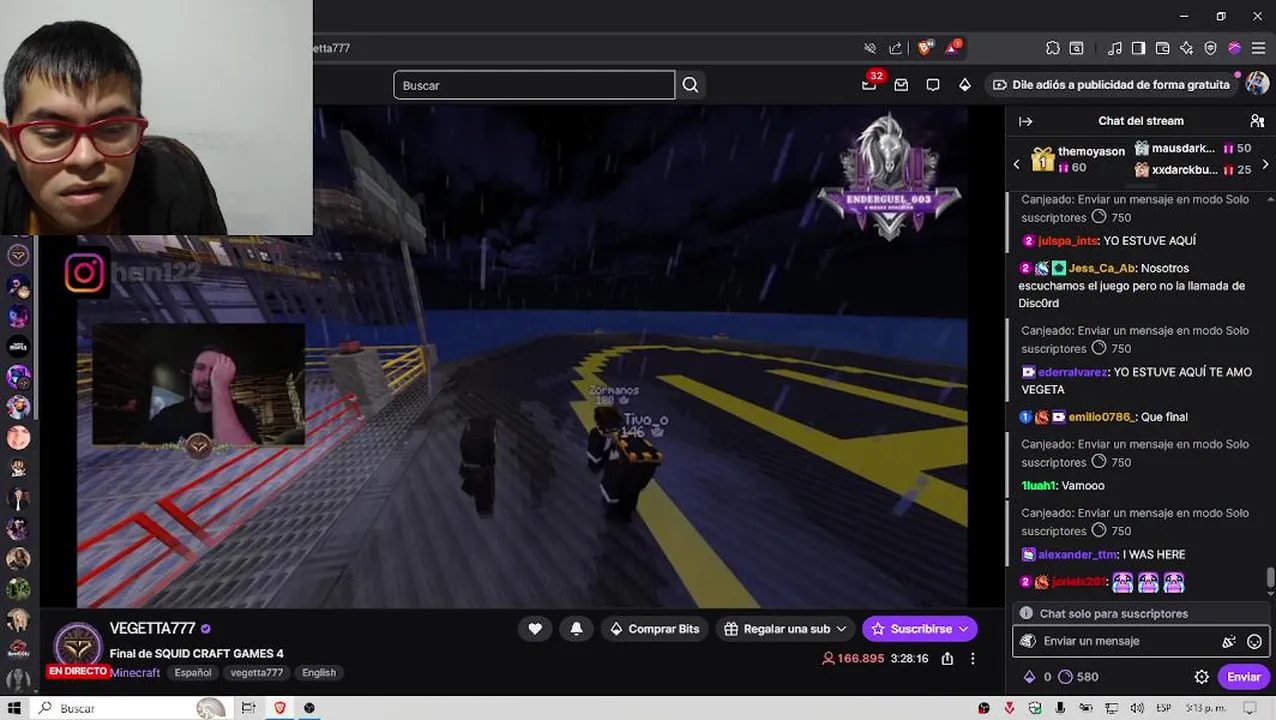
Task: Click username Jess_Ca_Ab in chat
Action: click(1101, 268)
